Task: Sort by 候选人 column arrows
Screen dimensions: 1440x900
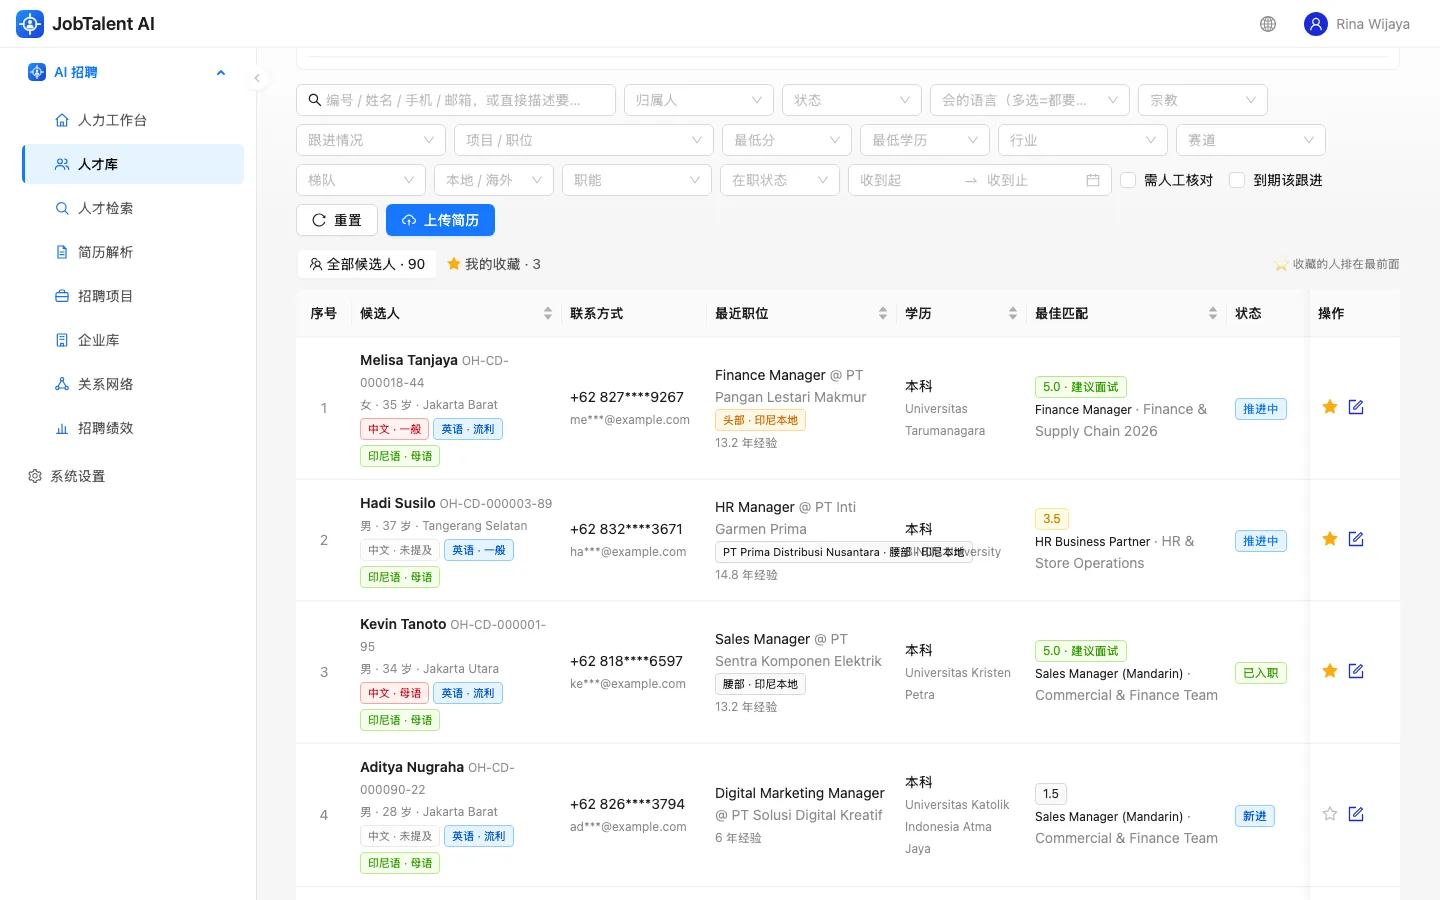Action: (548, 313)
